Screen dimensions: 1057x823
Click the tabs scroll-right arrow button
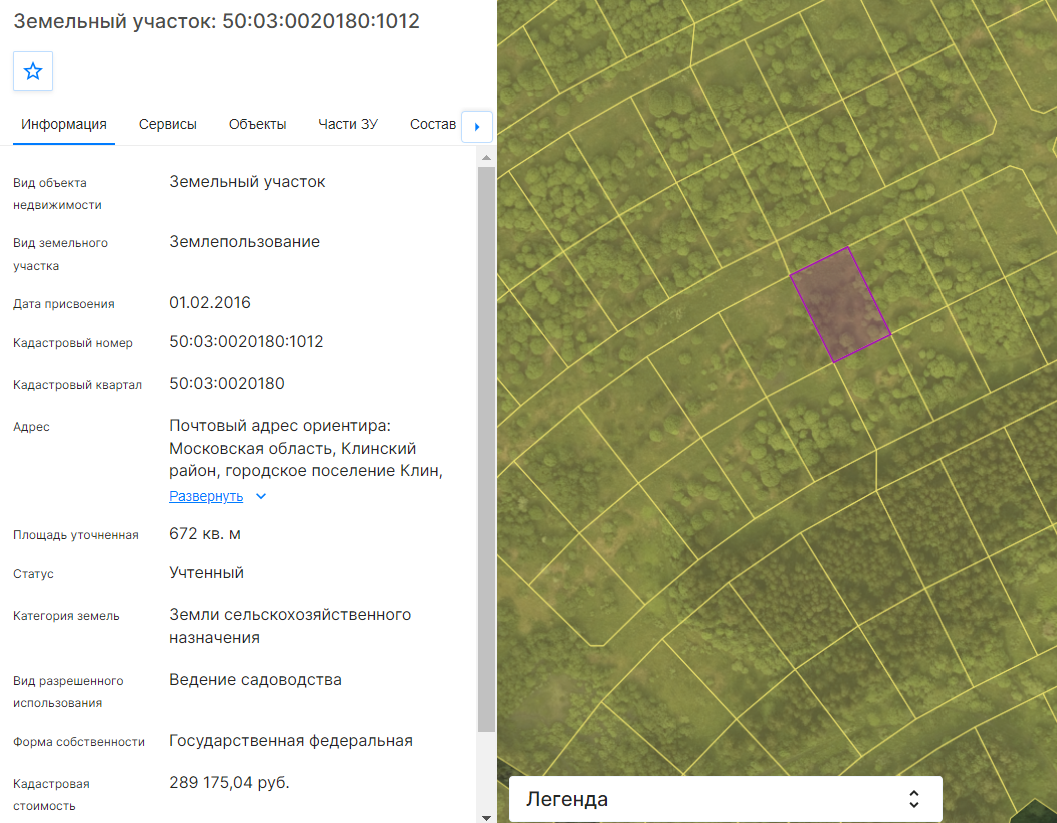(x=477, y=126)
